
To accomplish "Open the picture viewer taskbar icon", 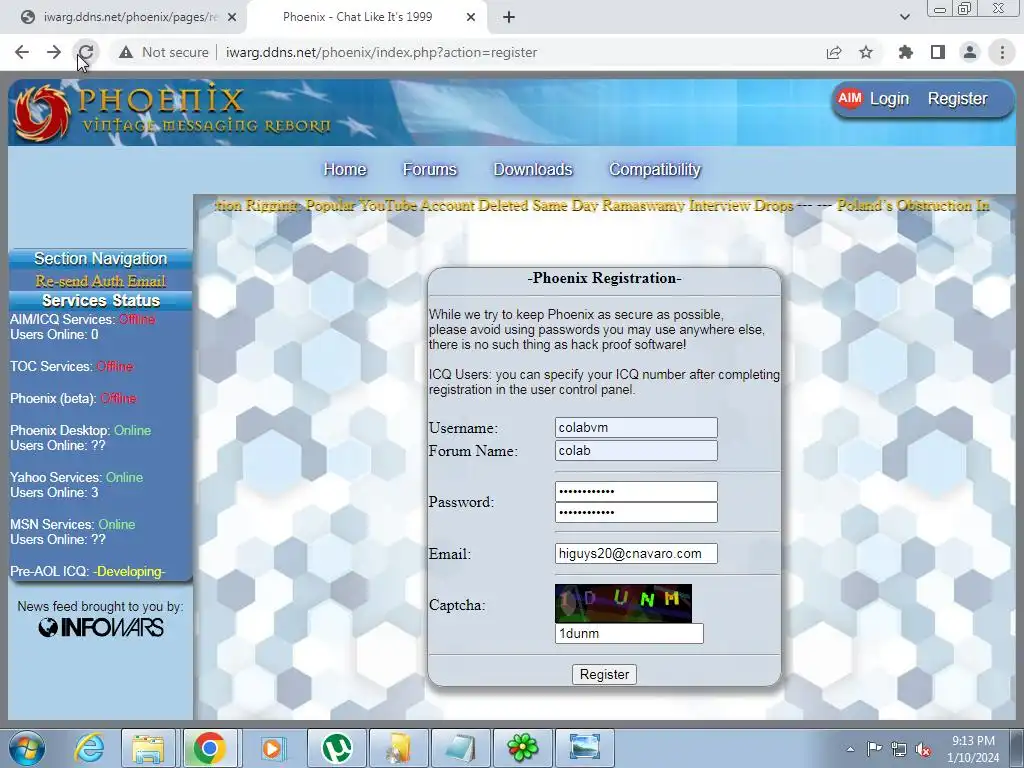I will coord(584,748).
